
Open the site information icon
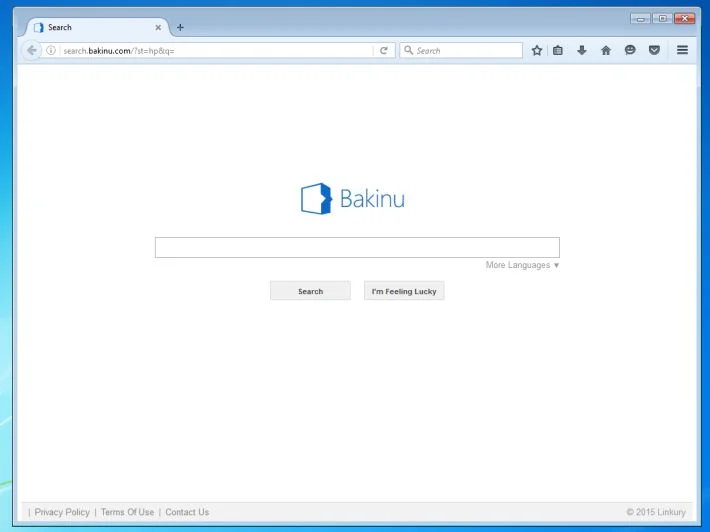click(x=51, y=50)
